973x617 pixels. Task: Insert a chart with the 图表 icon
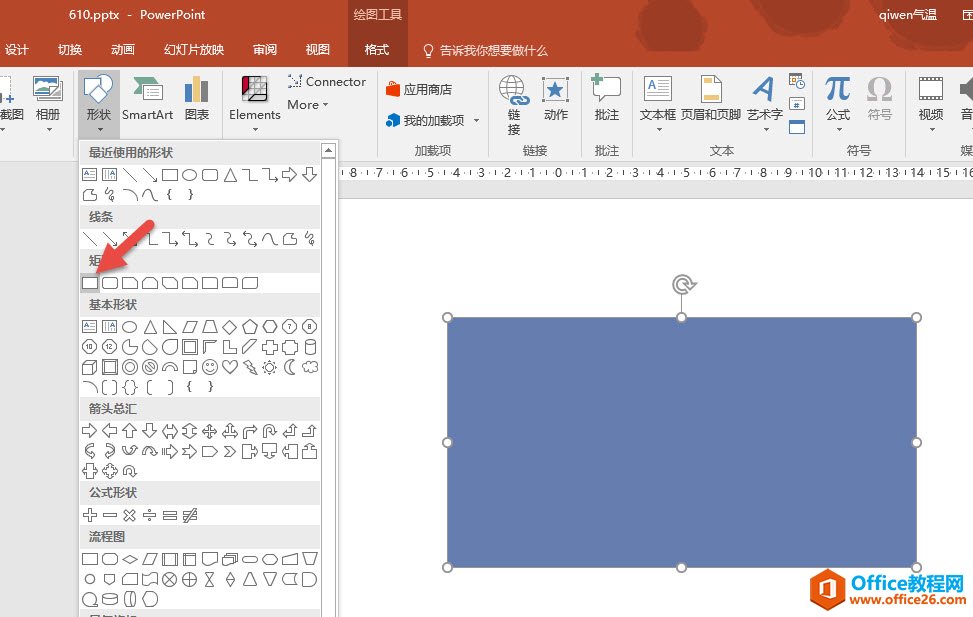click(x=197, y=98)
